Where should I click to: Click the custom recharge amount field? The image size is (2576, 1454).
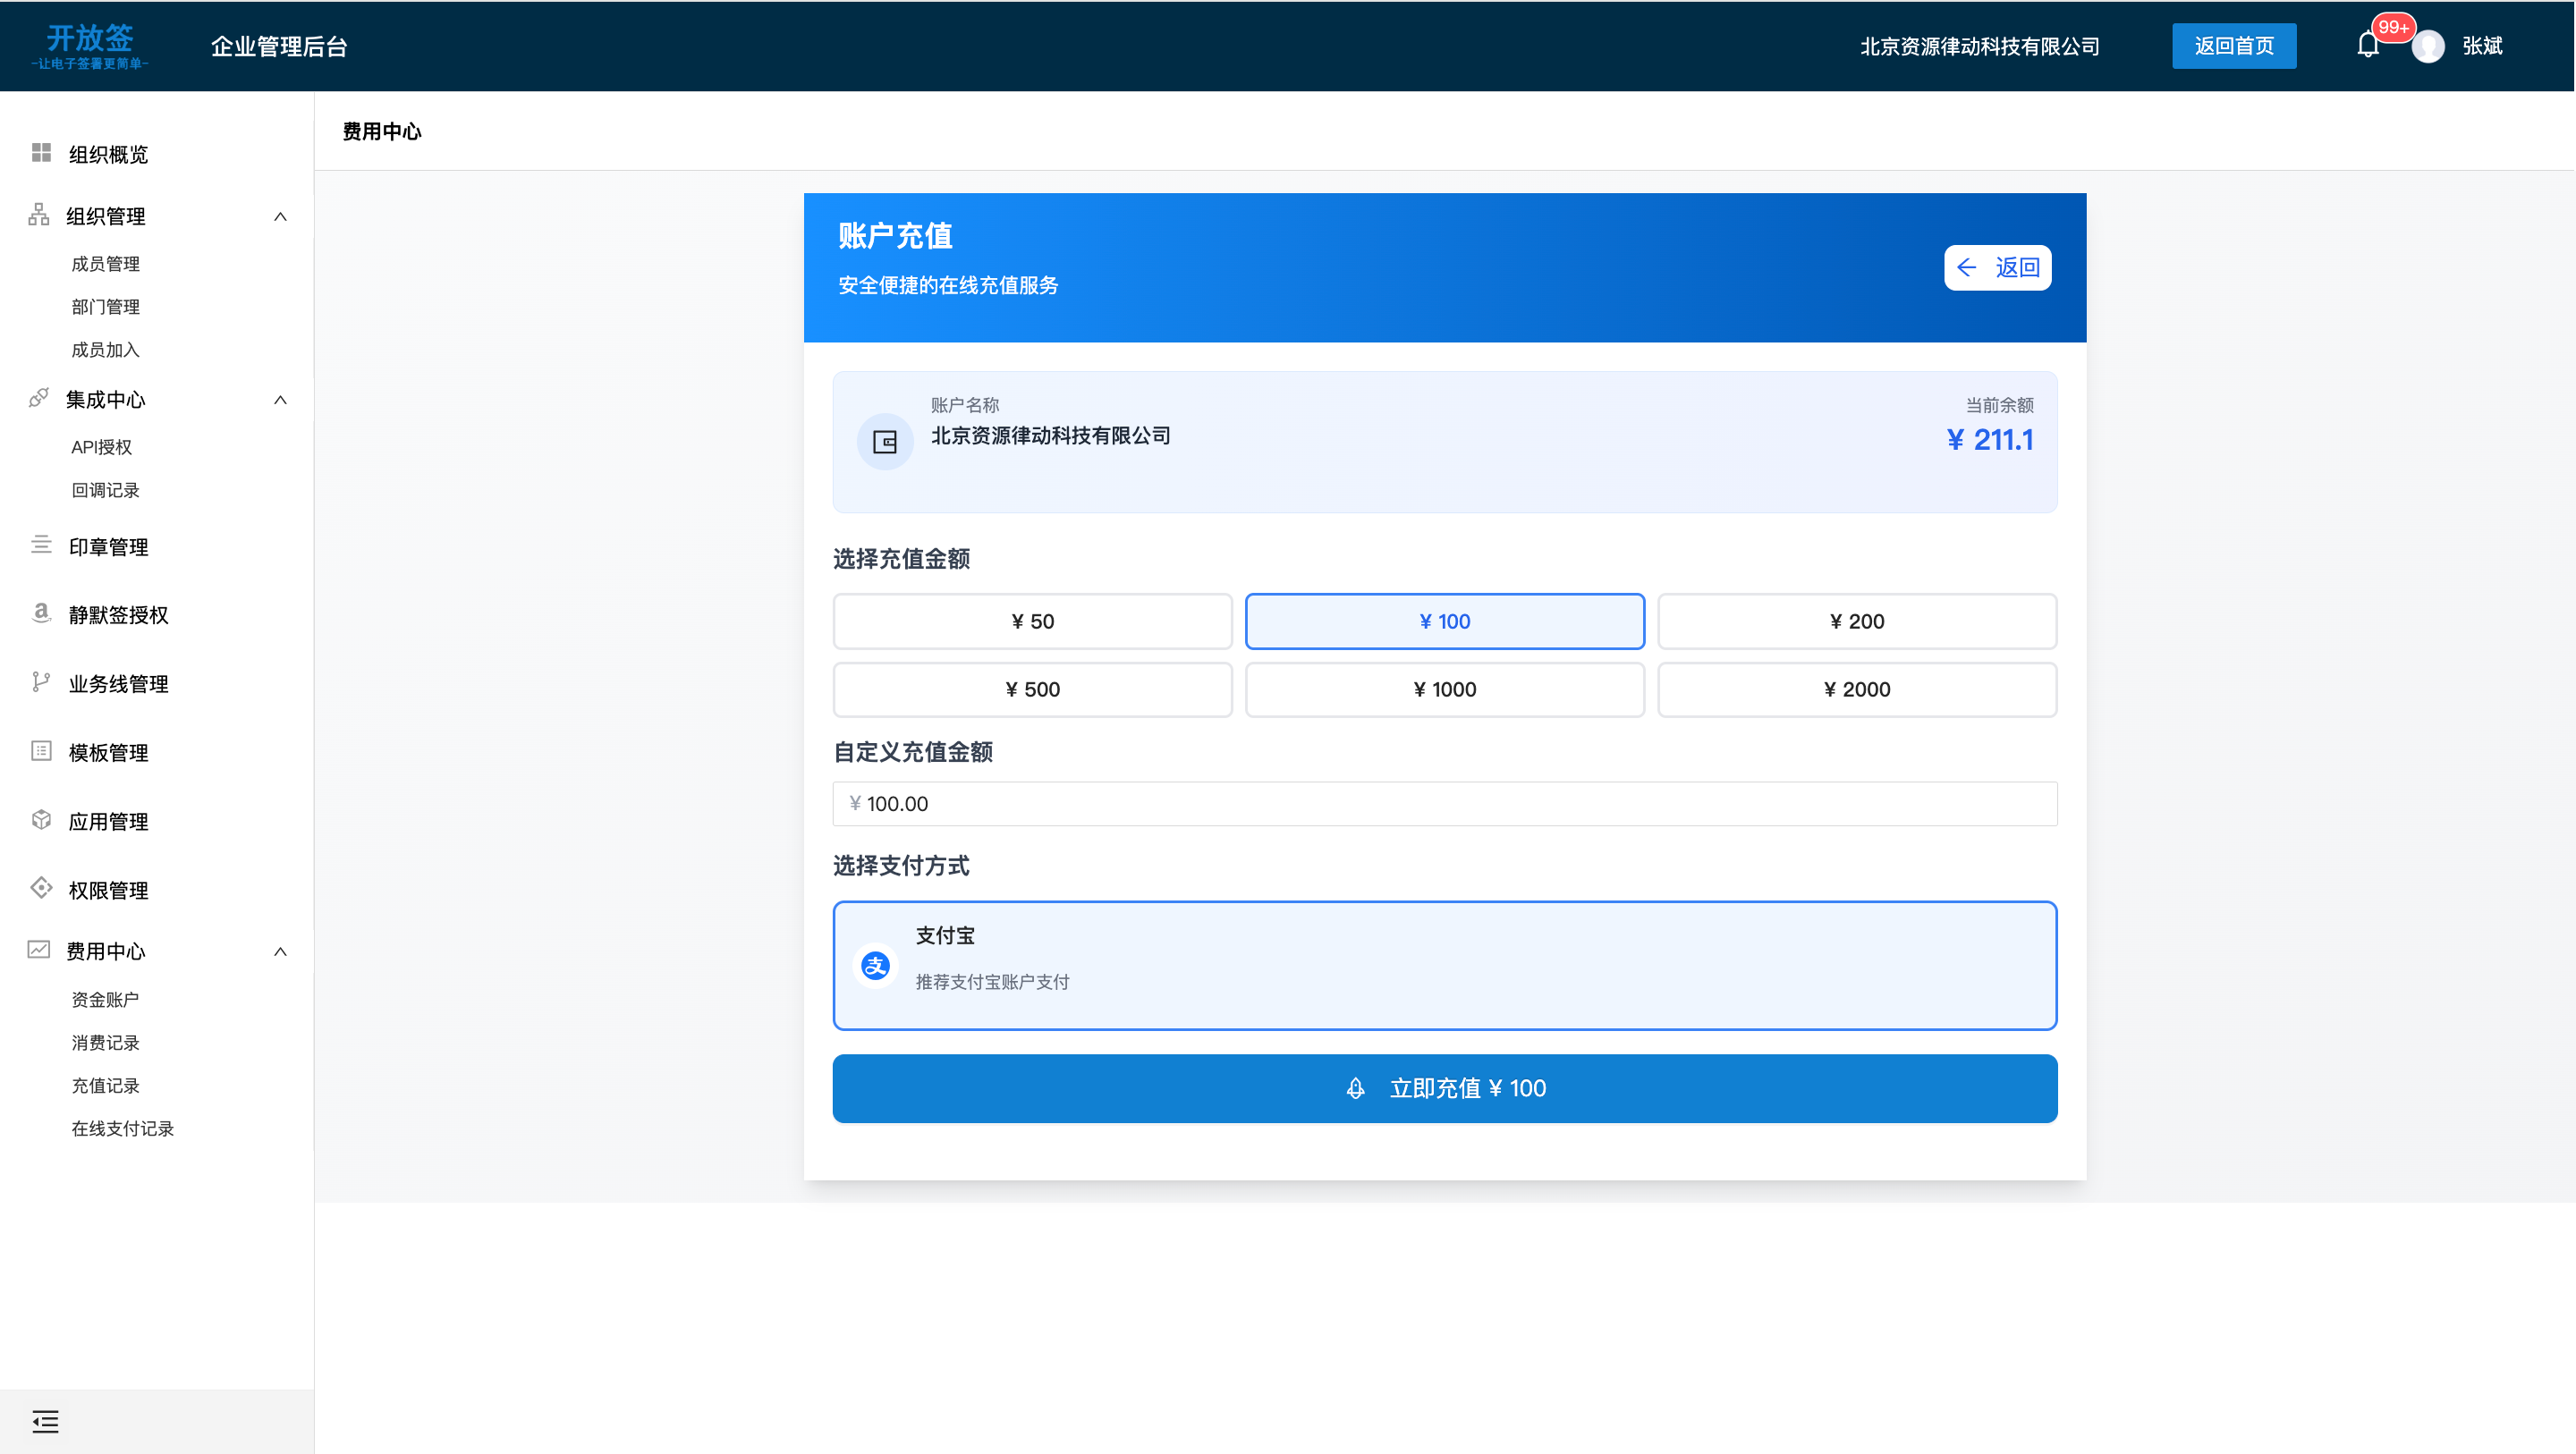pyautogui.click(x=1444, y=804)
